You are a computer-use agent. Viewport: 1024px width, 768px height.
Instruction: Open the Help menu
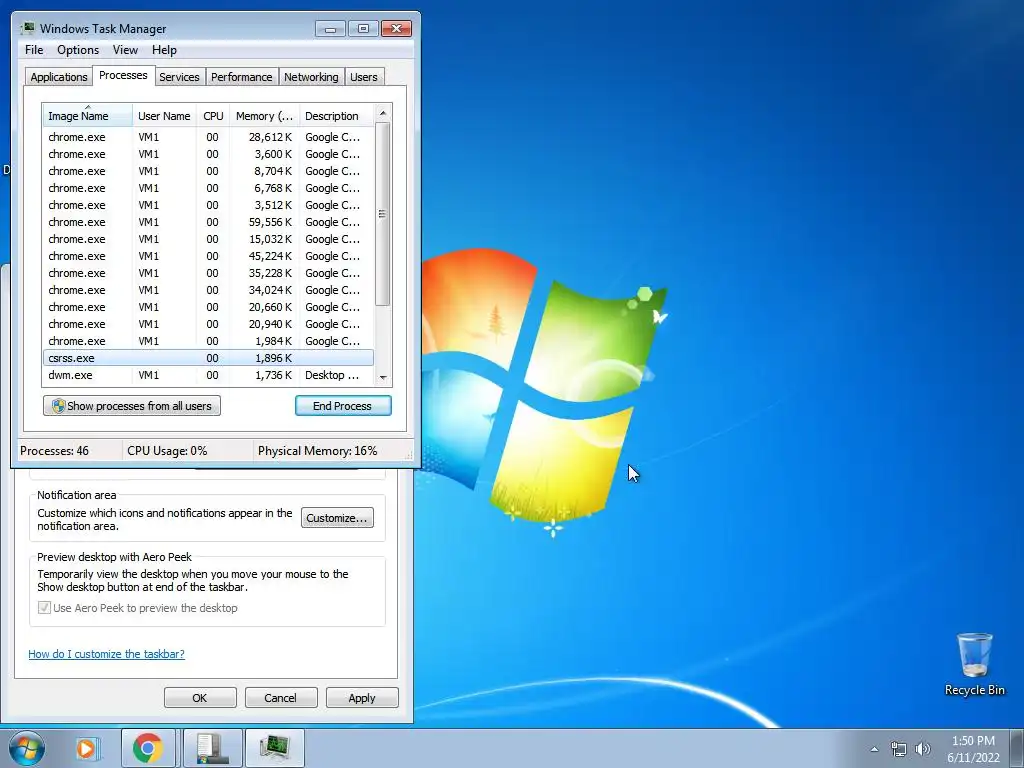coord(164,50)
